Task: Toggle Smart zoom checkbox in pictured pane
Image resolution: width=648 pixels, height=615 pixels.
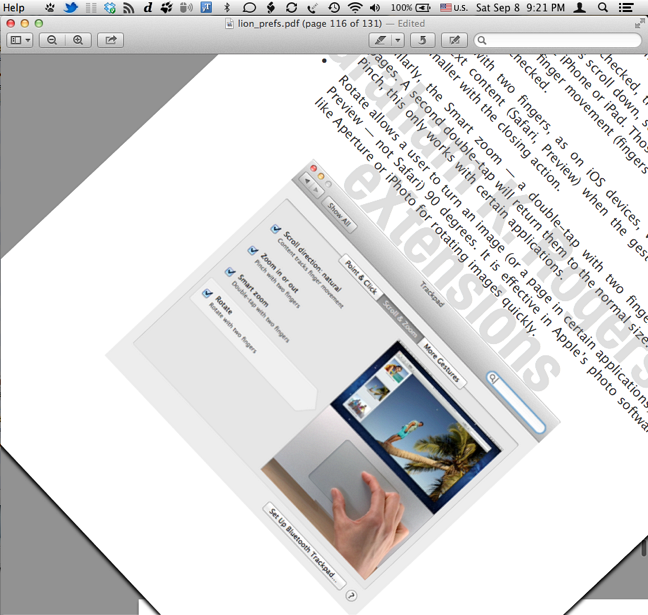Action: pos(230,272)
